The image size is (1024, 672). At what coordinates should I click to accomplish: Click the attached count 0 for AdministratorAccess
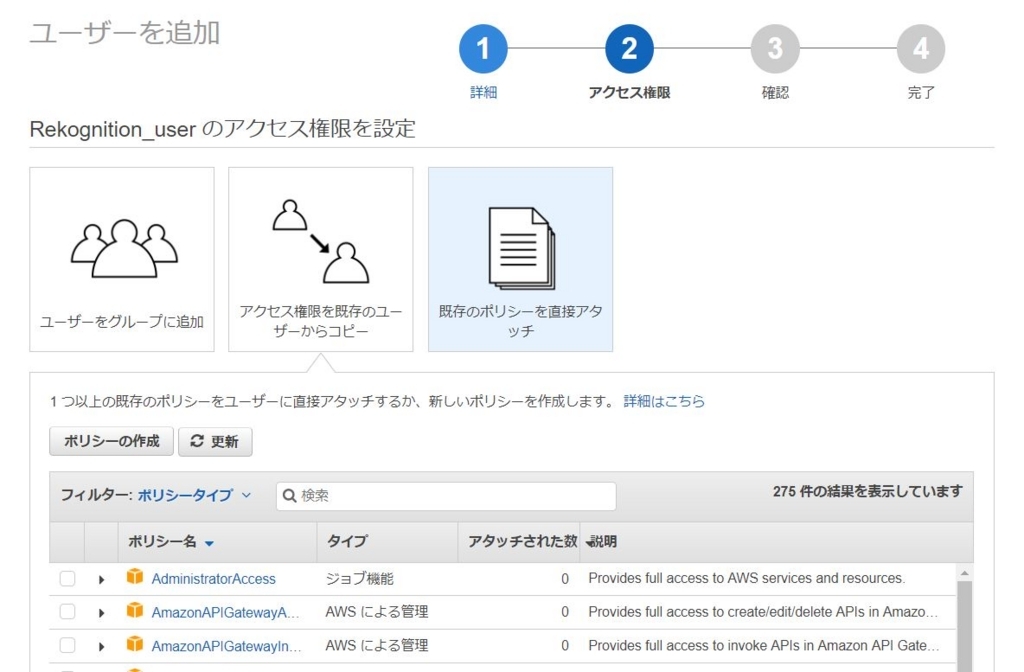coord(565,579)
